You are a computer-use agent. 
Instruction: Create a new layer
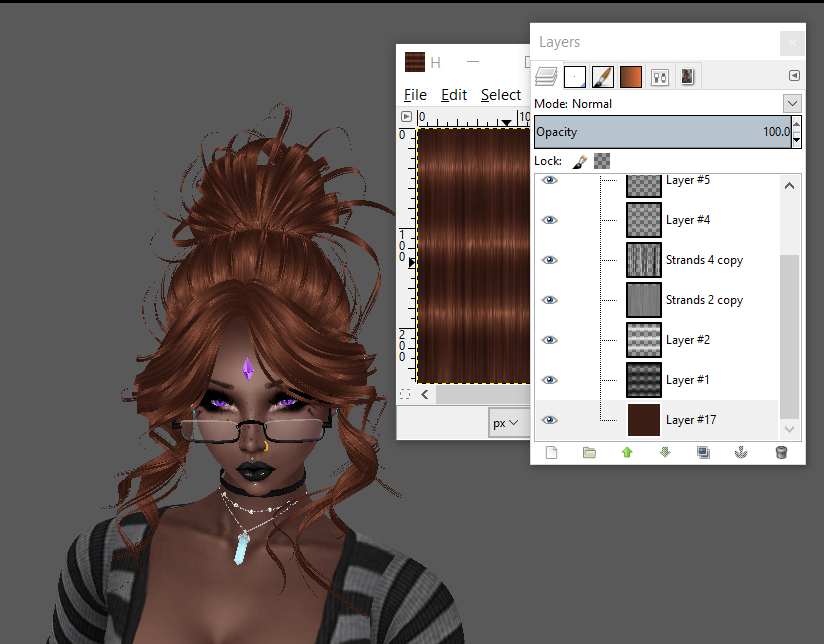point(551,453)
